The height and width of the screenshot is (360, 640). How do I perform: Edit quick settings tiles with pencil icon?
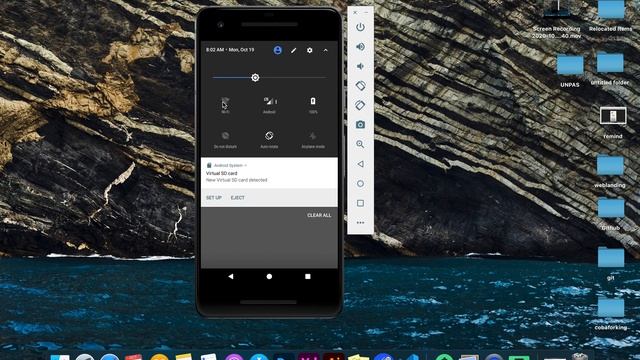pos(293,50)
